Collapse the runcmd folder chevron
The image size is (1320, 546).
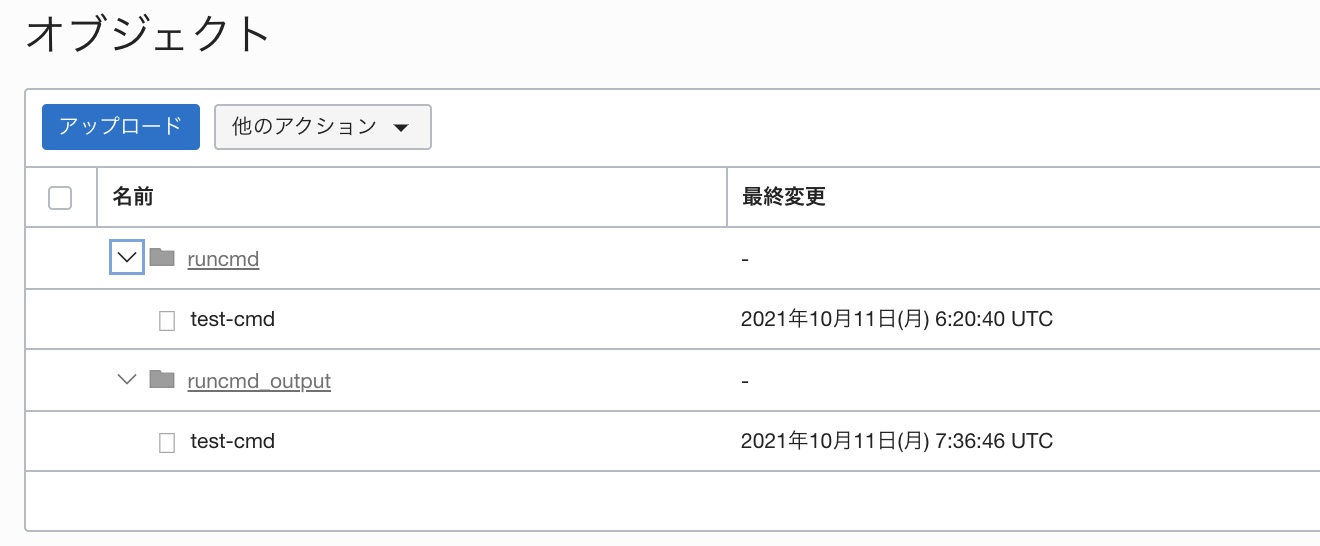point(126,258)
